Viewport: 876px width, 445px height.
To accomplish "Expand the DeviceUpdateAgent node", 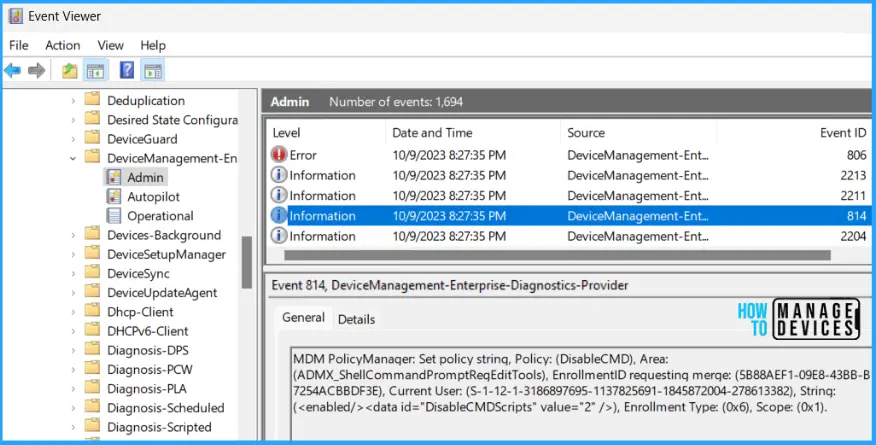I will [73, 293].
